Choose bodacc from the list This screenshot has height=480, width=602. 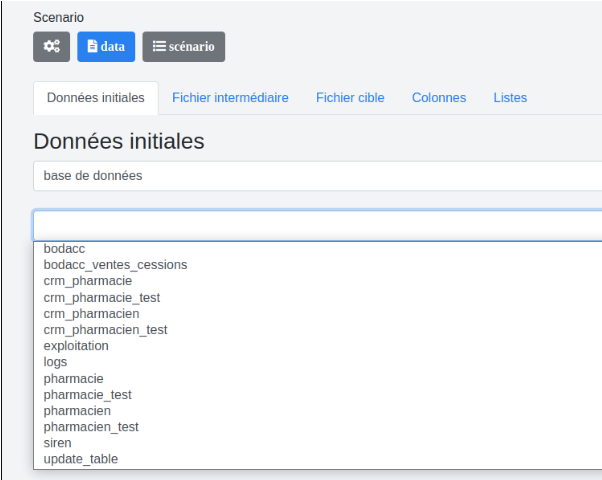tap(64, 249)
